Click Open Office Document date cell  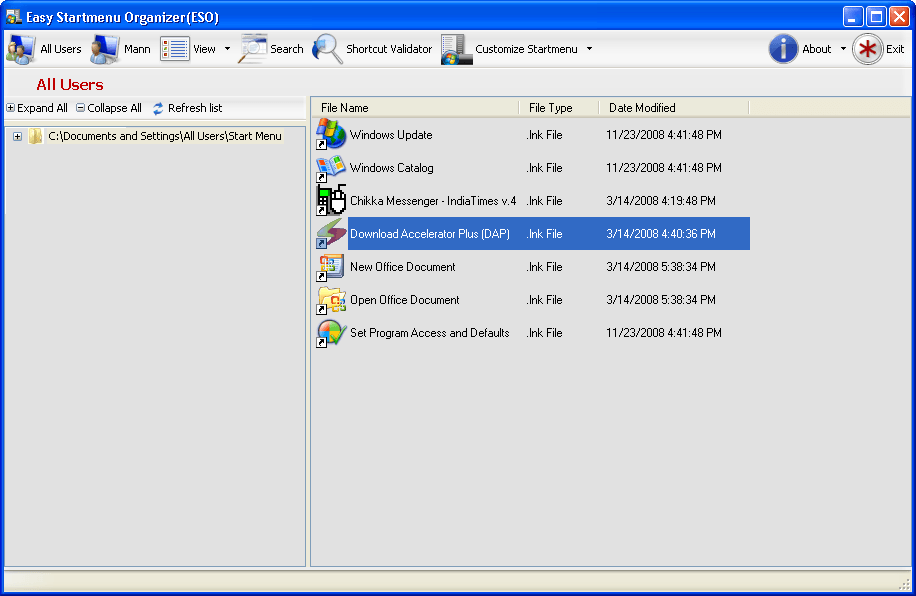pyautogui.click(x=661, y=300)
